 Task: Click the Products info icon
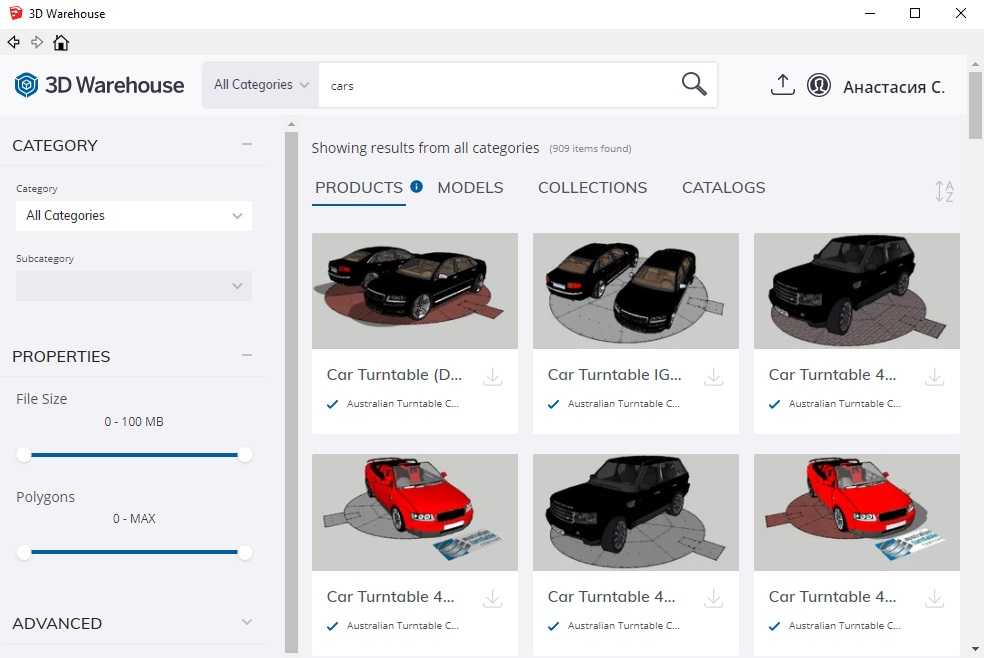tap(417, 186)
